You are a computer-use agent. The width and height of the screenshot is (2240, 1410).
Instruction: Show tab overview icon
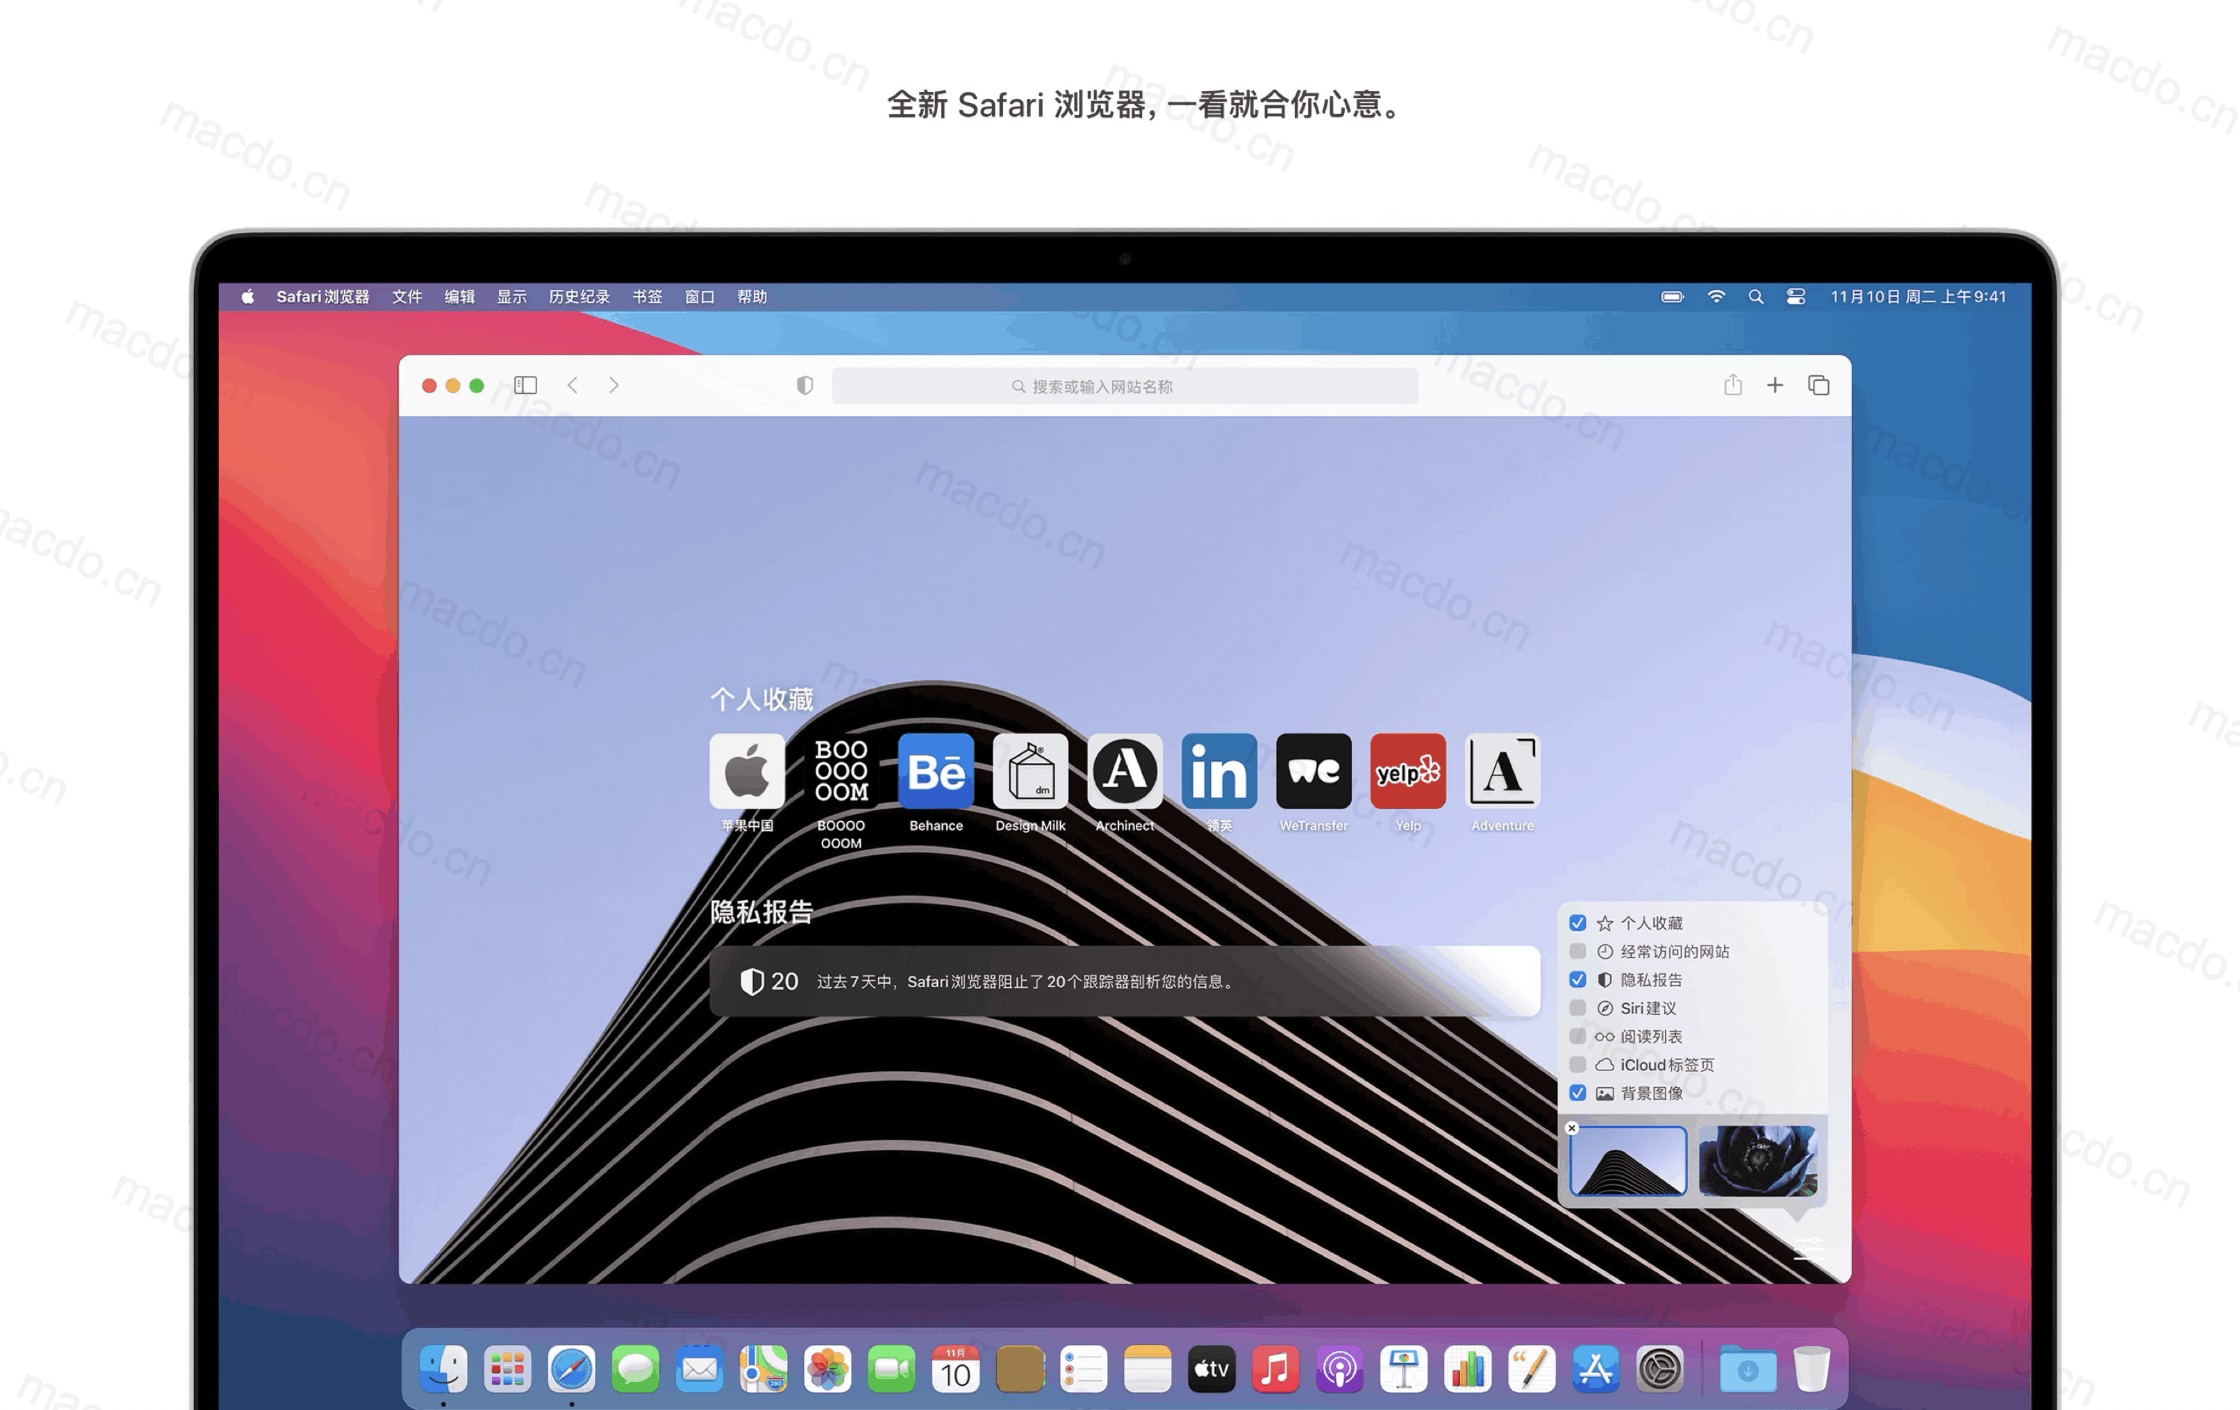(x=1819, y=385)
